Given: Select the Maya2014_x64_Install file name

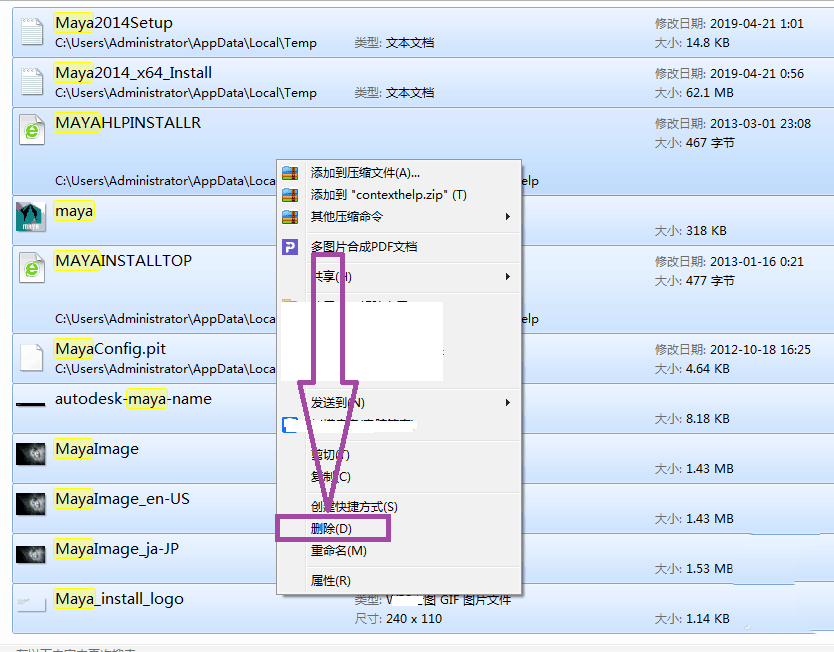Looking at the screenshot, I should pos(134,73).
